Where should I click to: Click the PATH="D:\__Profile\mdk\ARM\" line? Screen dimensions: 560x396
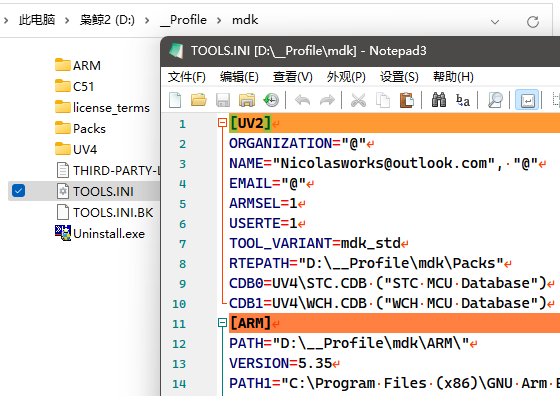[349, 343]
